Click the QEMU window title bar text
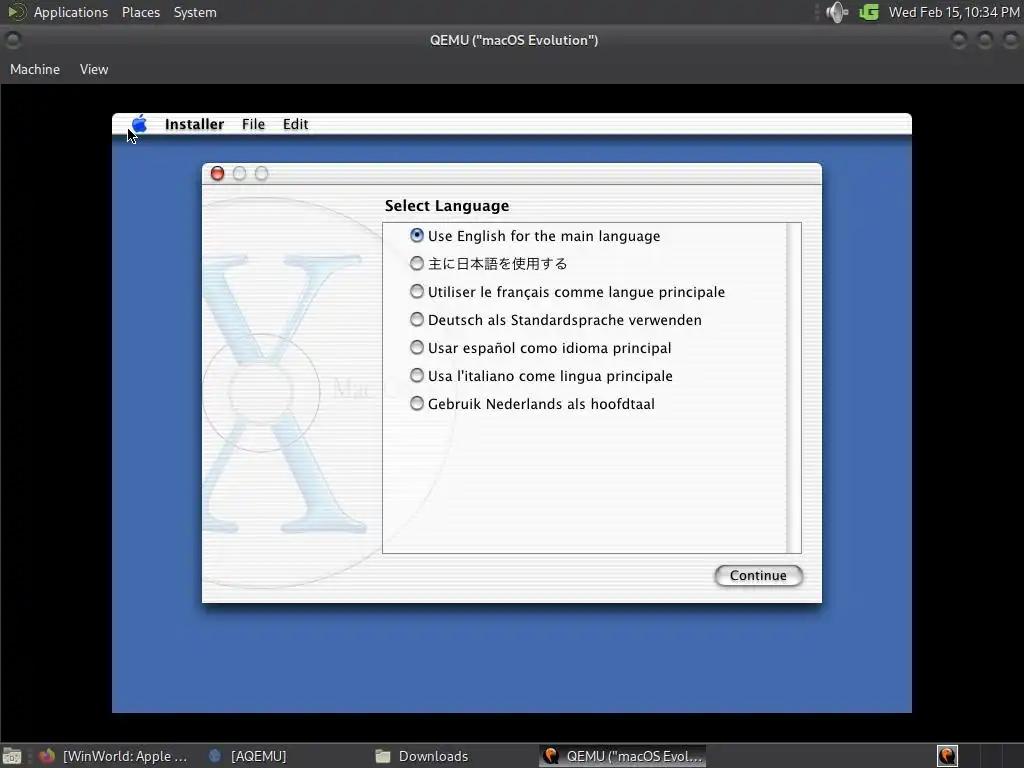The width and height of the screenshot is (1024, 768). pyautogui.click(x=514, y=40)
